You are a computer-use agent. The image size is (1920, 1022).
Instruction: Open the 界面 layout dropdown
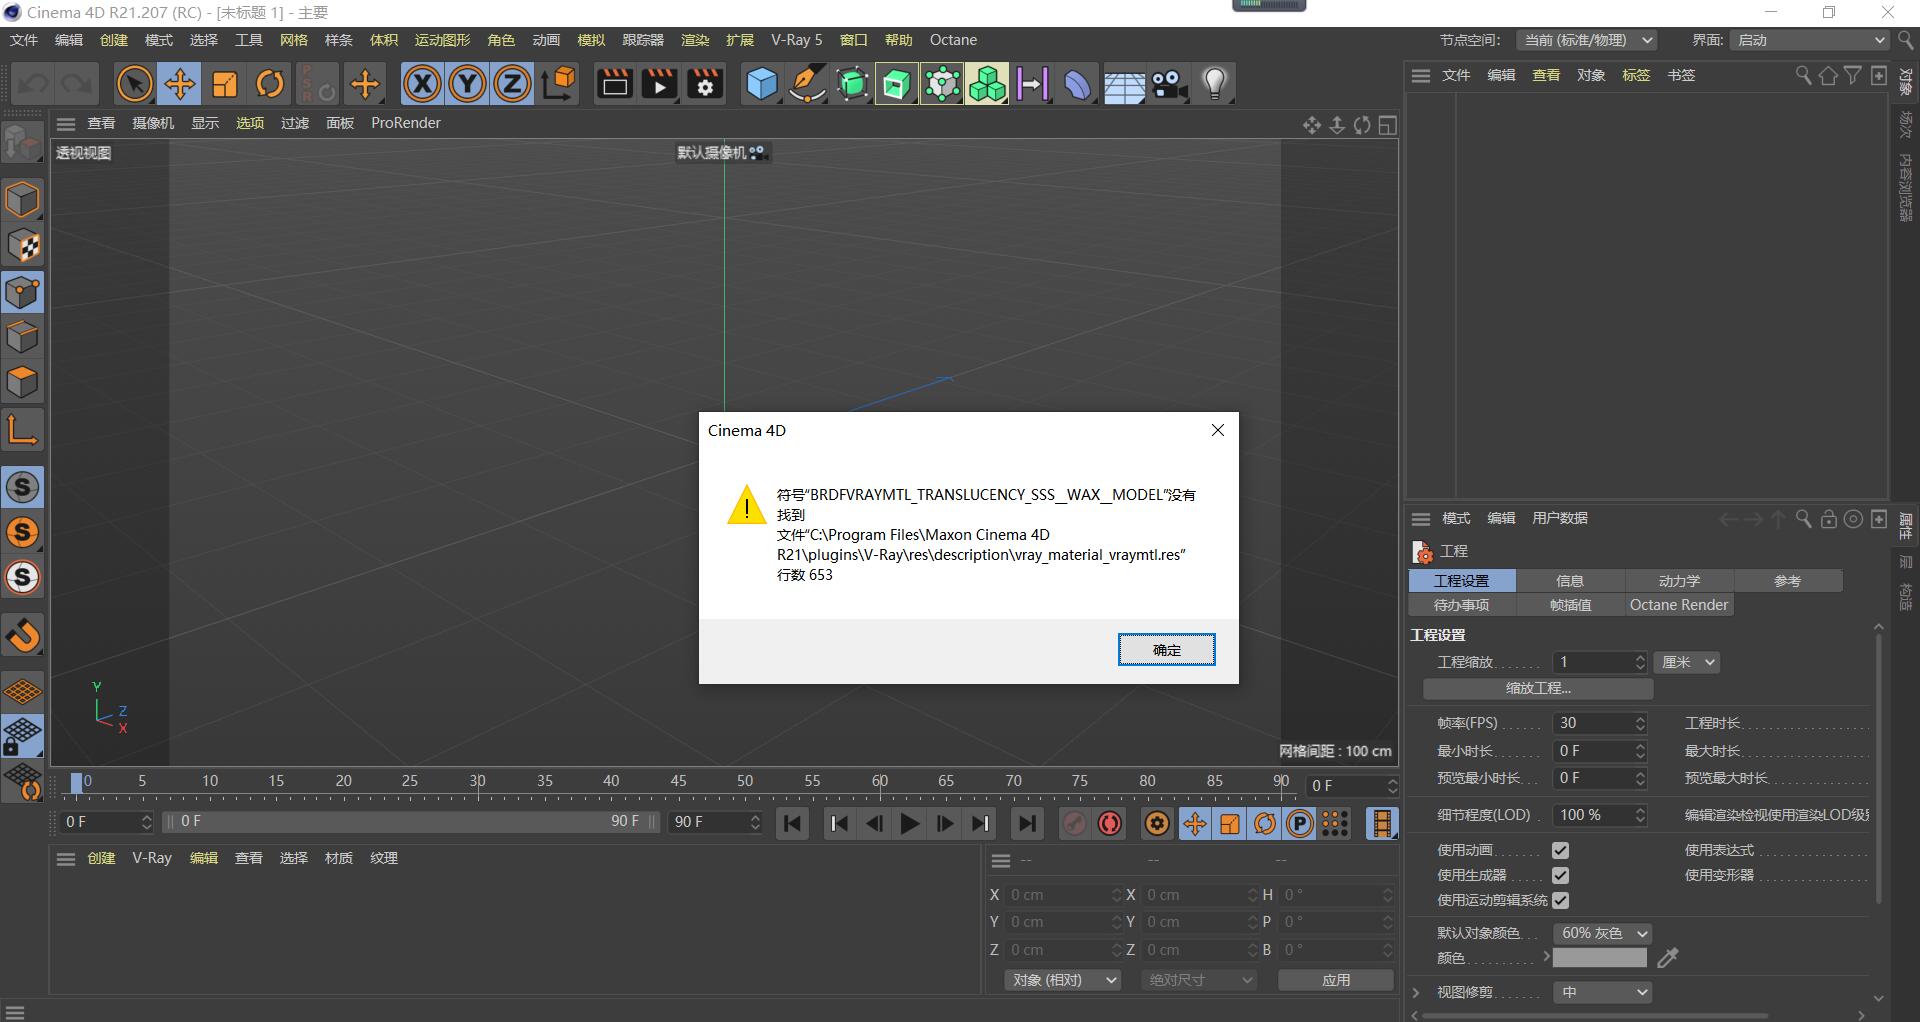[1809, 40]
